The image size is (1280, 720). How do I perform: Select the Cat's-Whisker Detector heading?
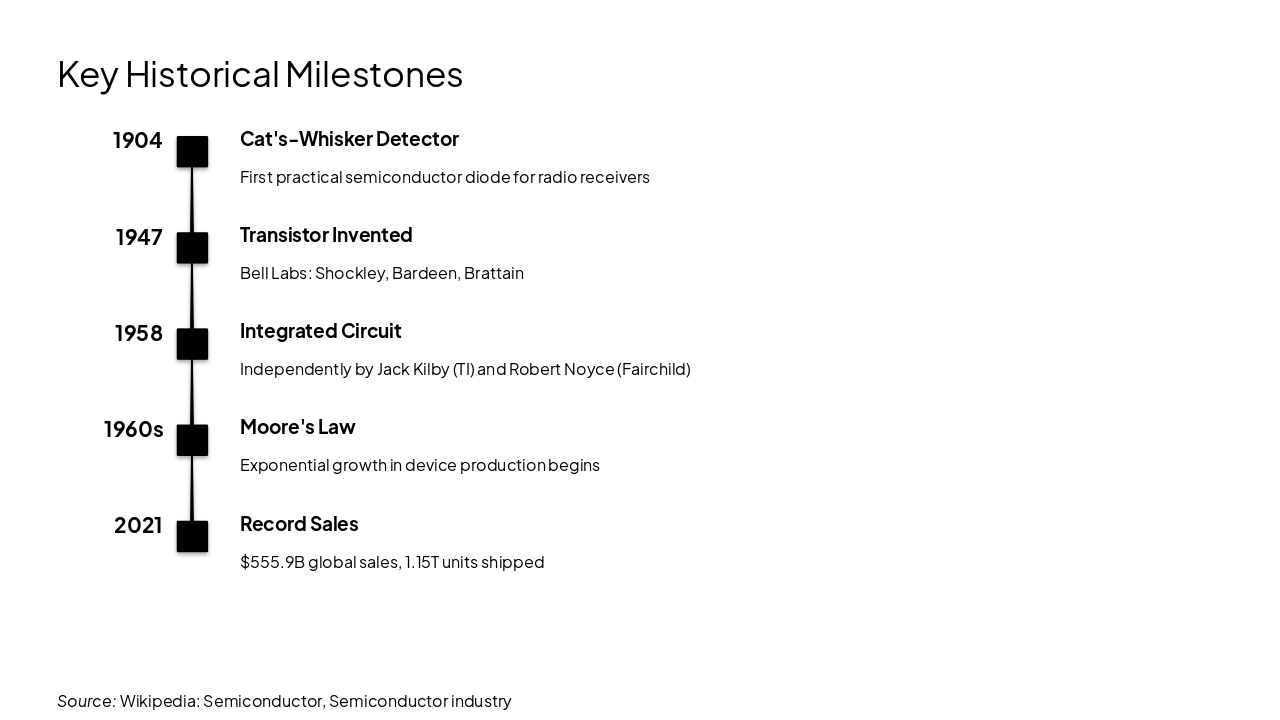tap(349, 139)
